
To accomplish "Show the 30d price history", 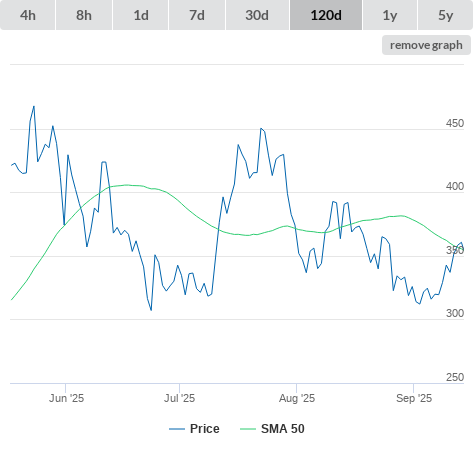I will (x=257, y=15).
